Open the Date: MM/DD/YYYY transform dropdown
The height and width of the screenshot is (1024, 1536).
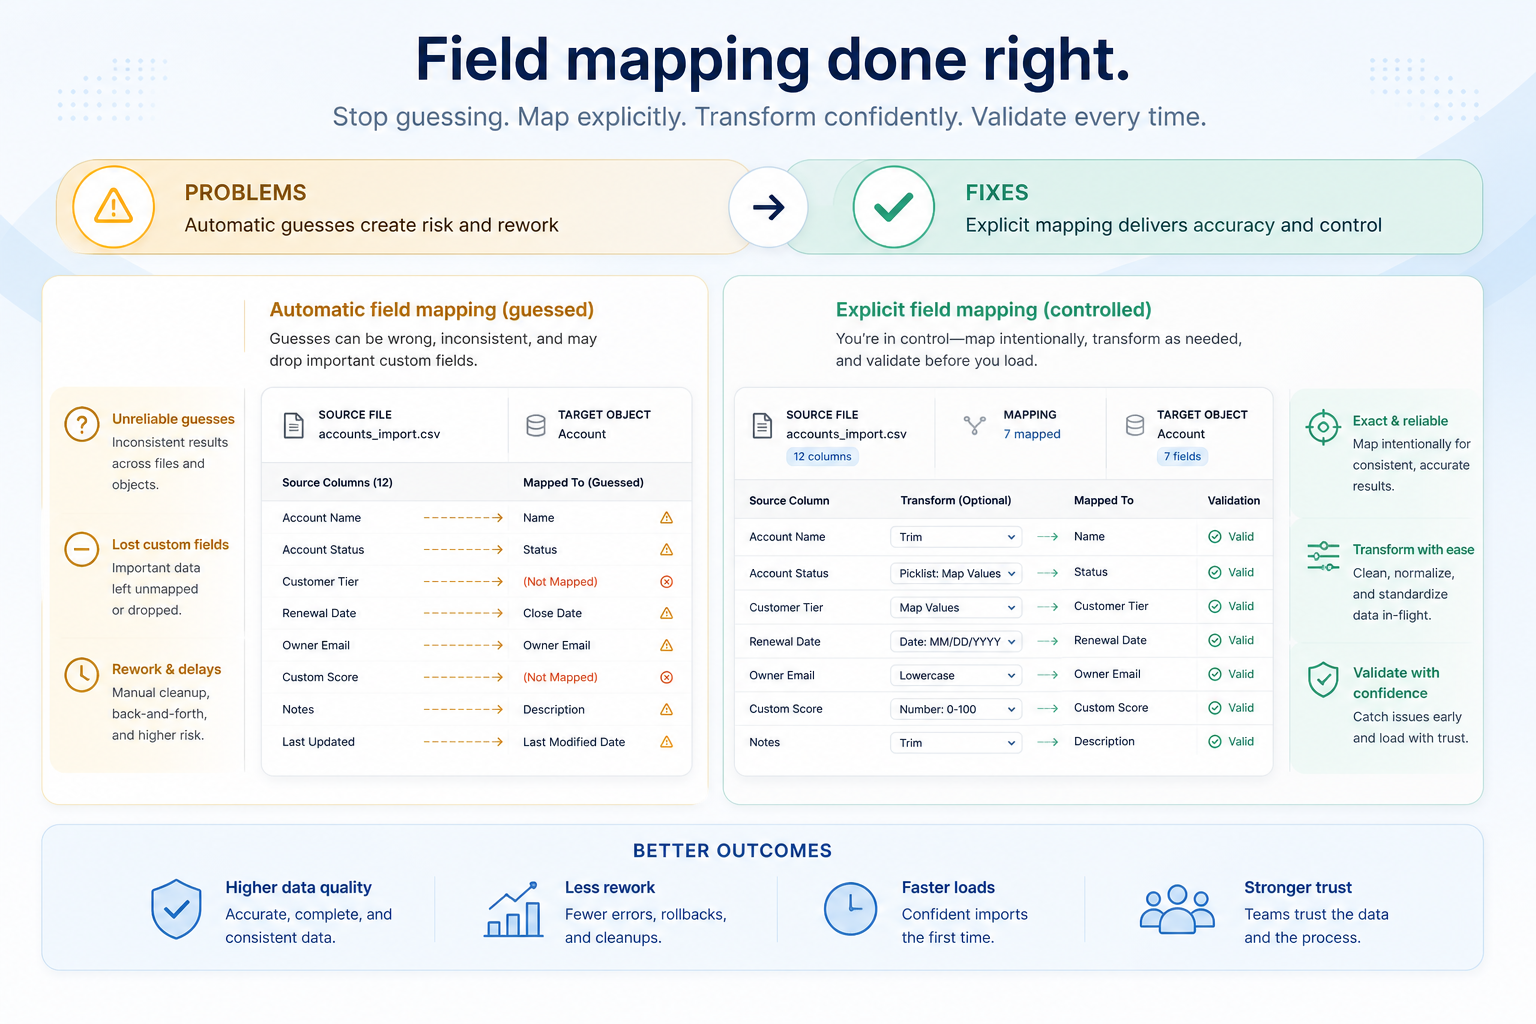pyautogui.click(x=956, y=642)
